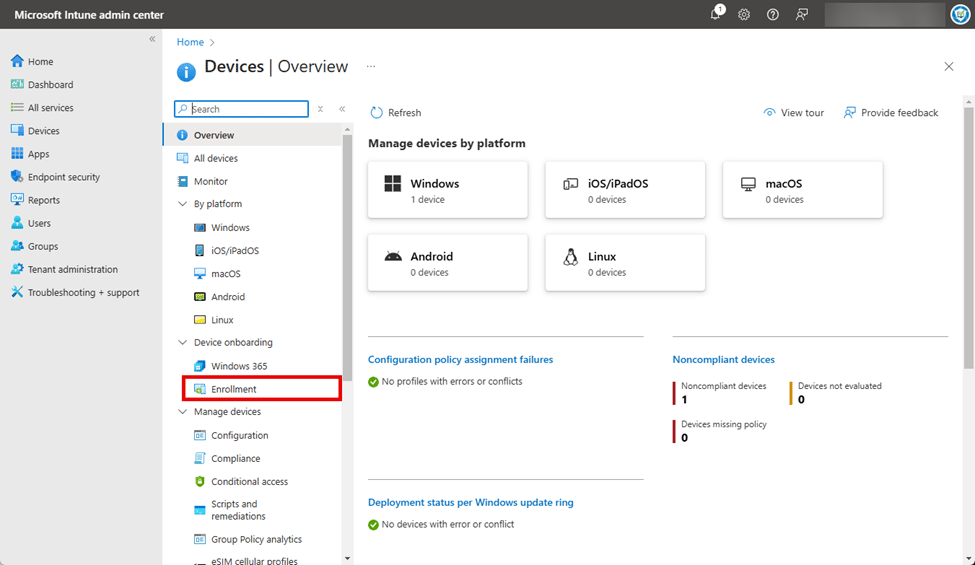Image resolution: width=975 pixels, height=565 pixels.
Task: Open the Noncompliant devices link
Action: 723,360
